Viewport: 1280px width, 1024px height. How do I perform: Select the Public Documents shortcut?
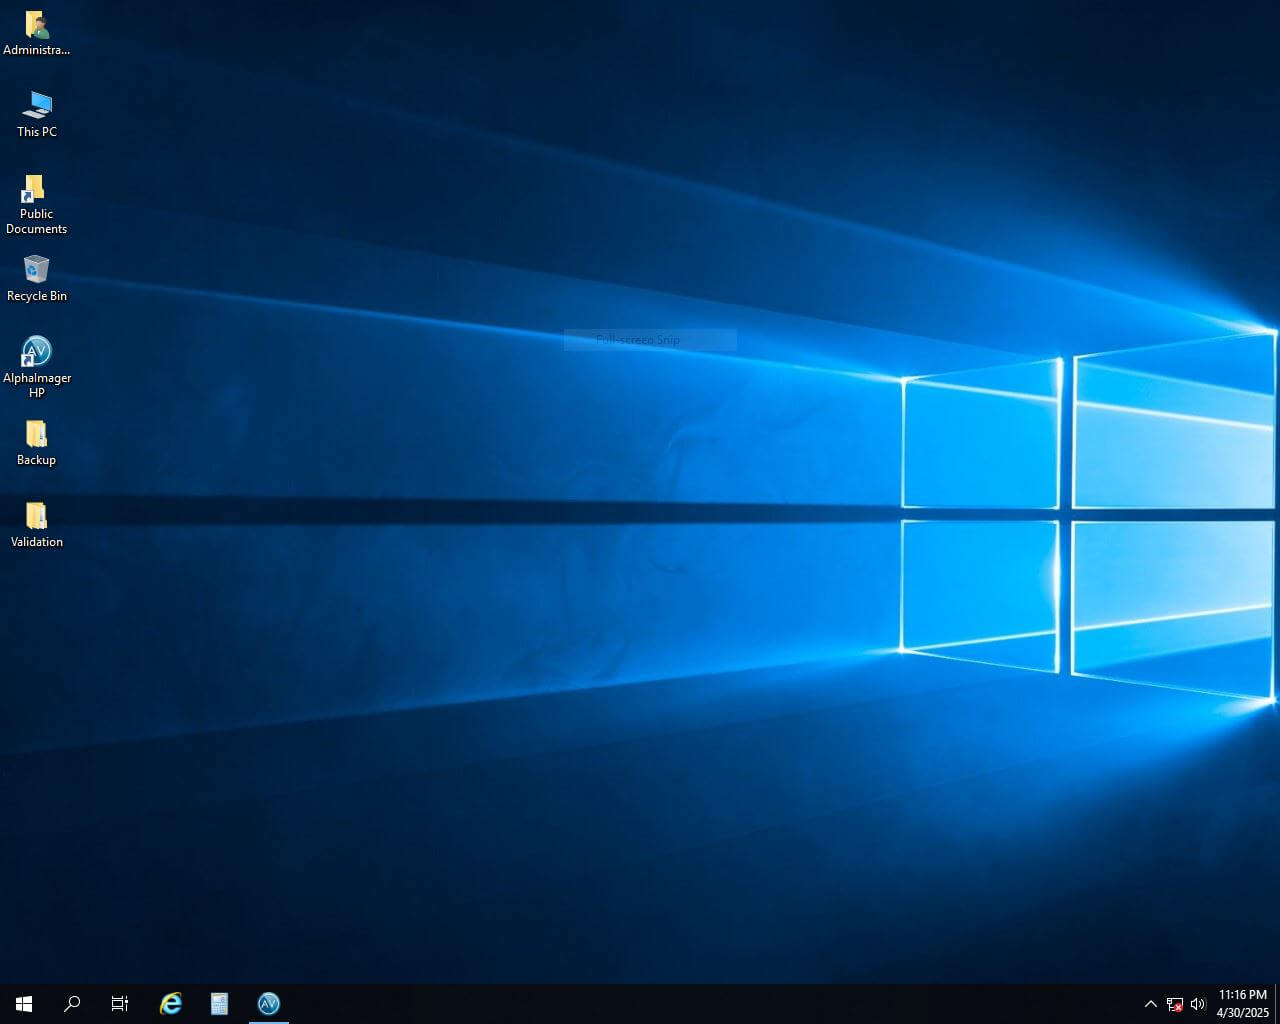pyautogui.click(x=36, y=188)
